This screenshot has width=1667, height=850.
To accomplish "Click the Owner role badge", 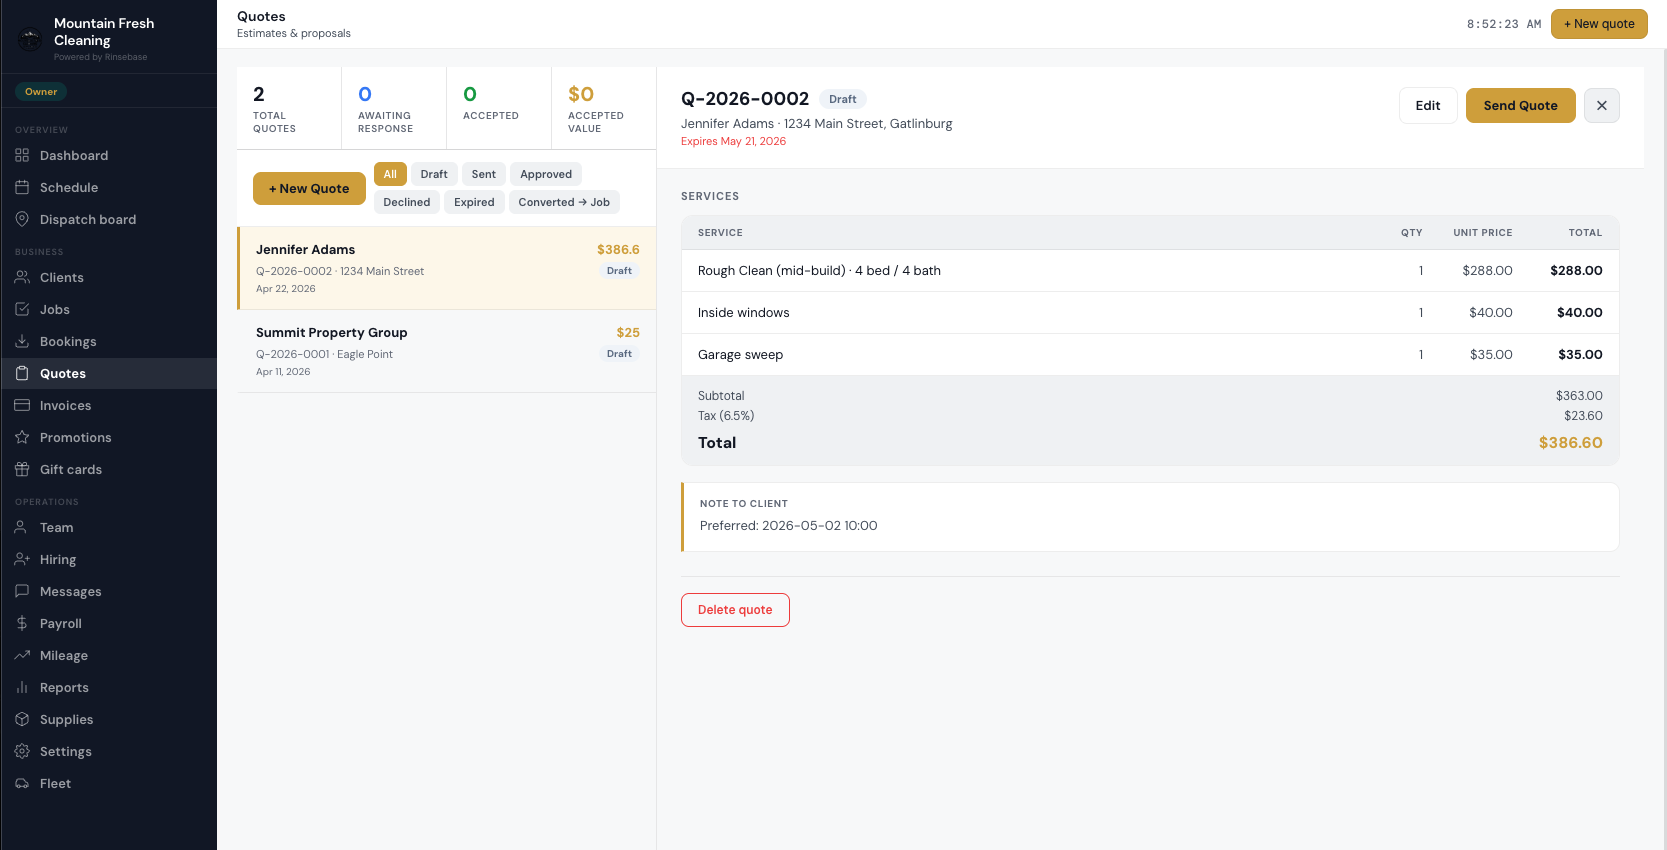I will click(x=41, y=91).
